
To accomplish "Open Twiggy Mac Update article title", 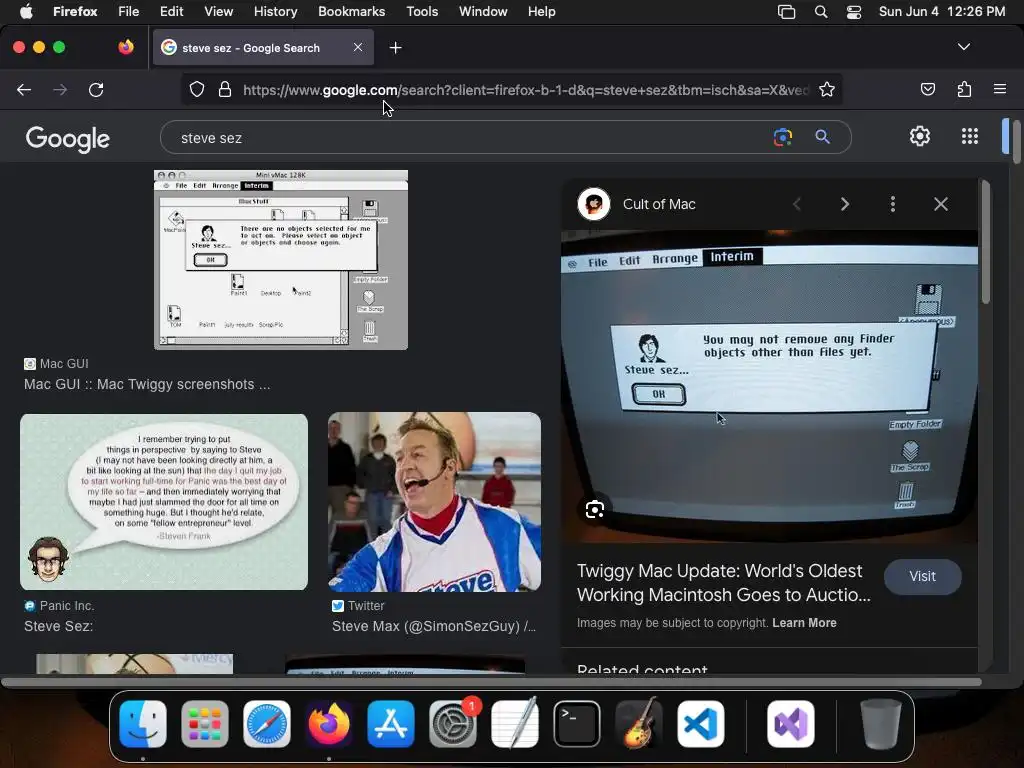I will click(724, 583).
